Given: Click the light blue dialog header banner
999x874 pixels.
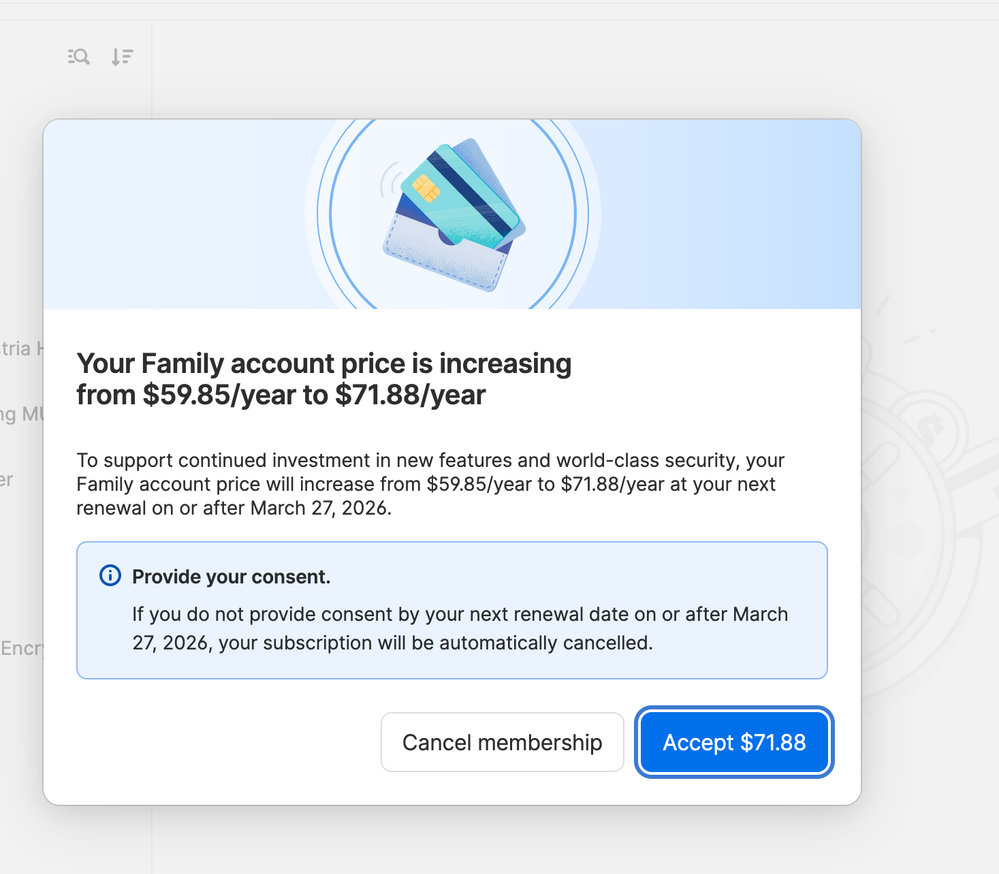Looking at the screenshot, I should tap(720, 215).
